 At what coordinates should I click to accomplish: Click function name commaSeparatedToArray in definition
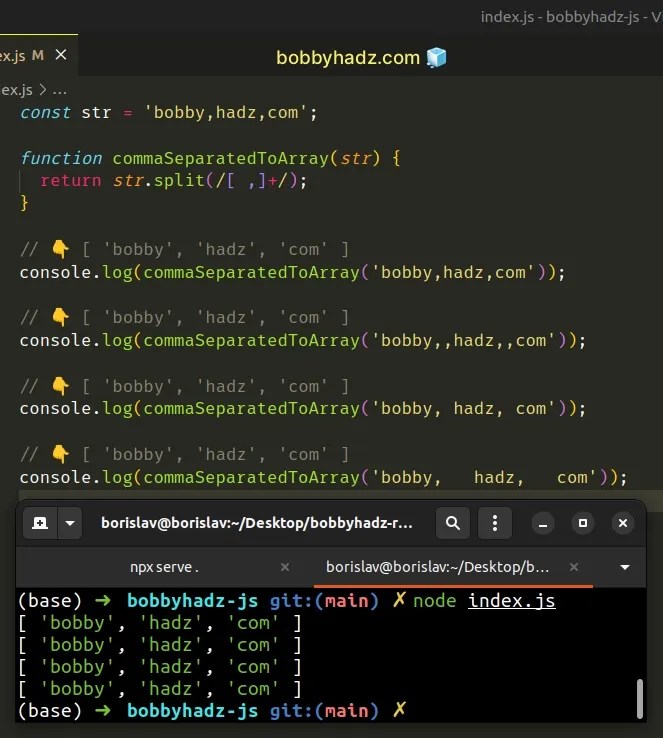tap(220, 159)
